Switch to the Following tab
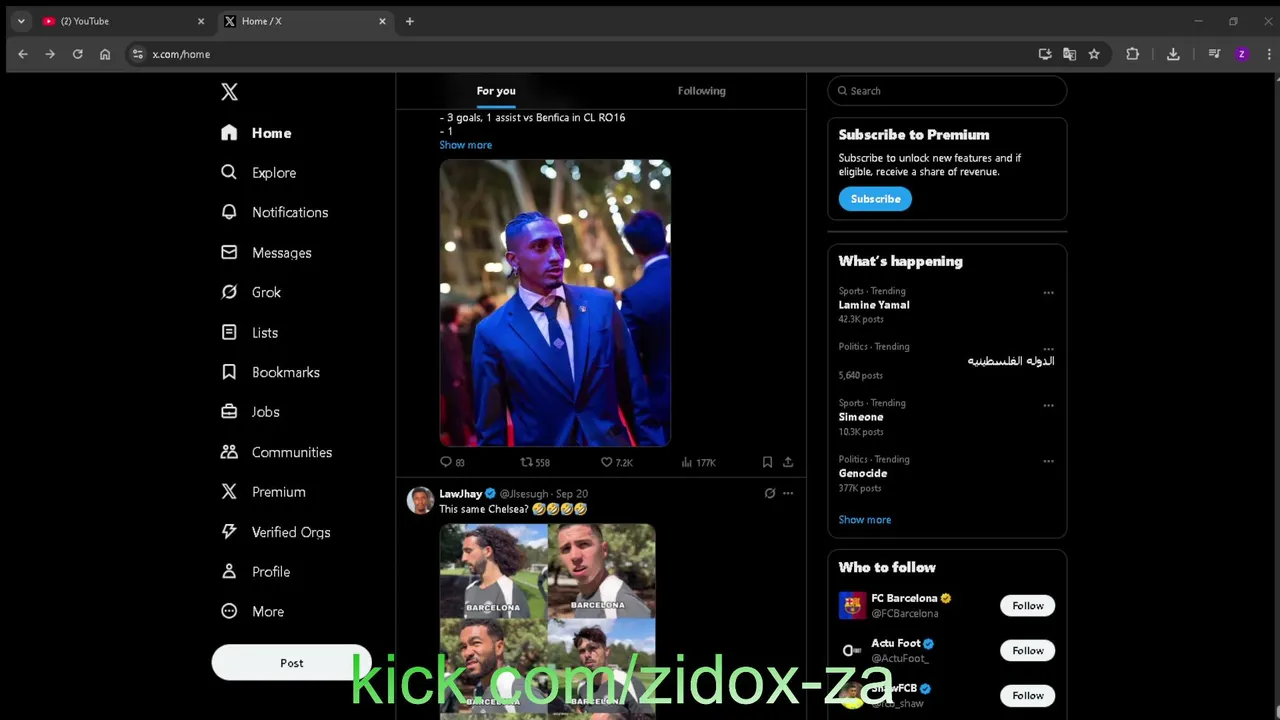 click(701, 91)
